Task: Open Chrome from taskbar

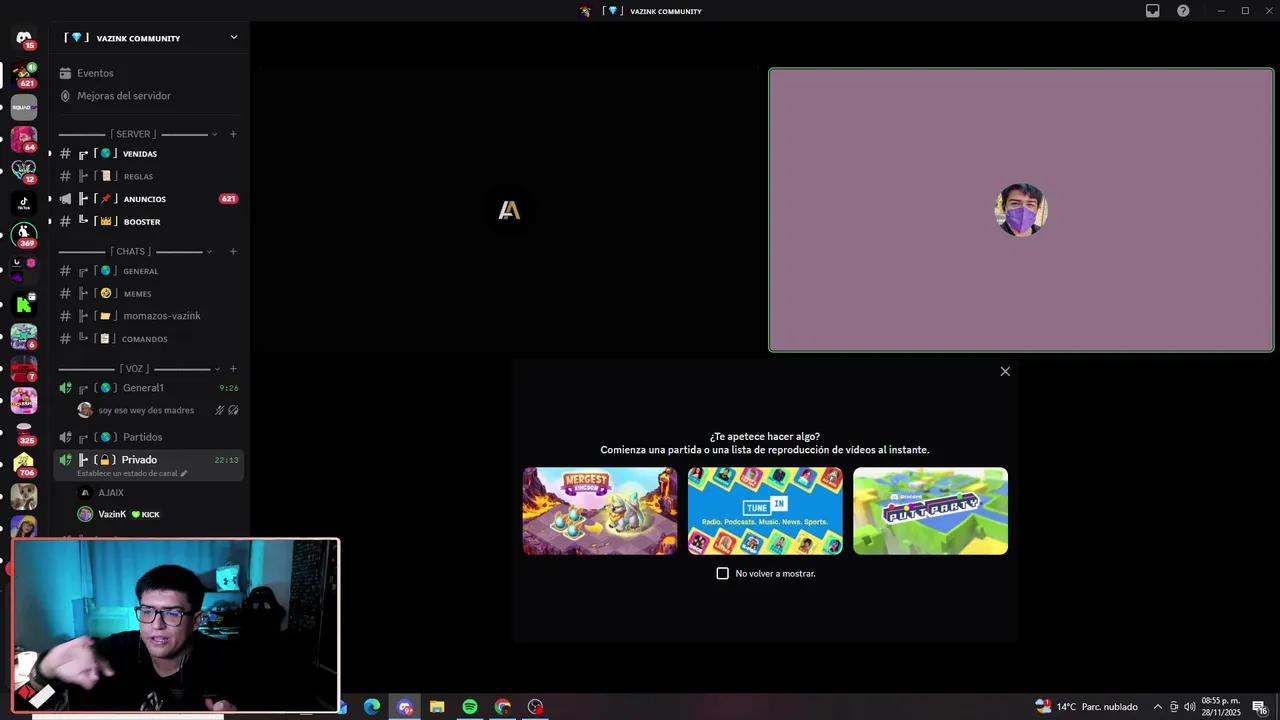Action: 503,707
